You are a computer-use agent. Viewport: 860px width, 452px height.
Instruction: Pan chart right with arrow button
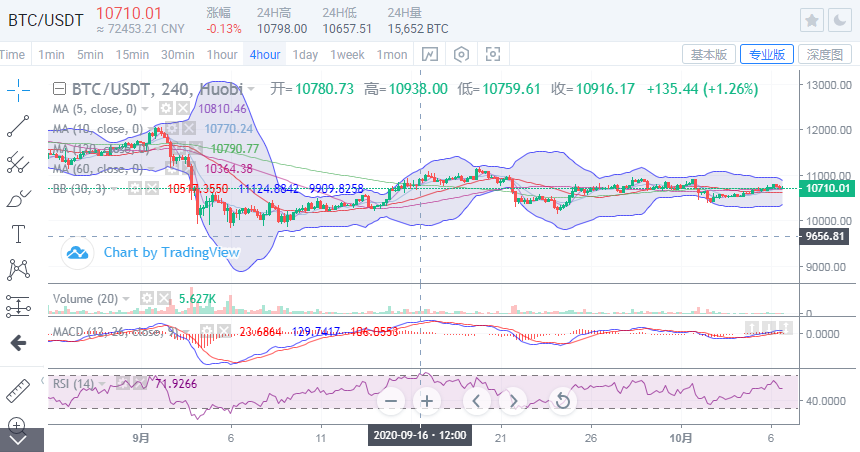click(x=513, y=401)
